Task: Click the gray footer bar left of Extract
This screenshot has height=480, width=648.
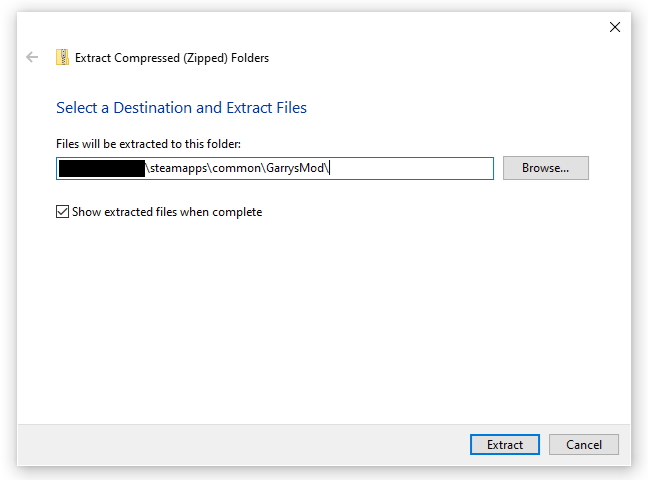Action: [x=240, y=444]
